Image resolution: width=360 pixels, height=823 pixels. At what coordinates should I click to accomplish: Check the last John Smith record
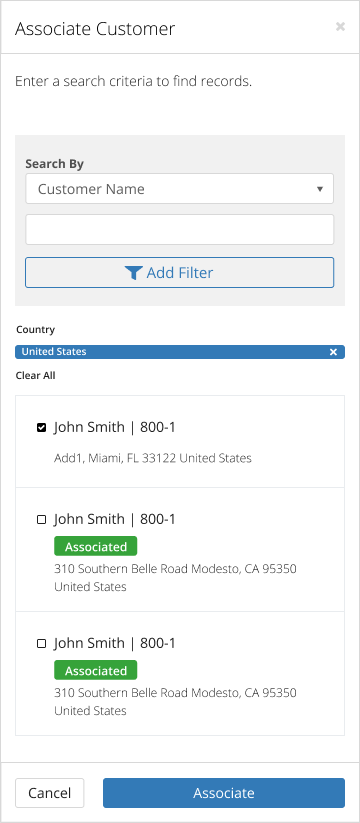point(41,643)
